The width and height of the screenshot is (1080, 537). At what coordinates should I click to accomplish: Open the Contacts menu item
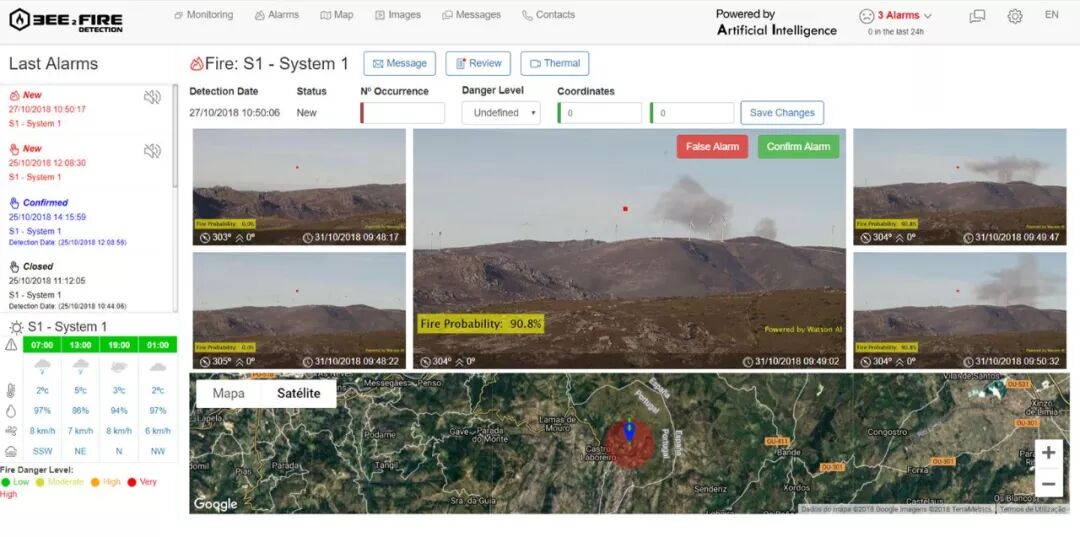pos(548,15)
